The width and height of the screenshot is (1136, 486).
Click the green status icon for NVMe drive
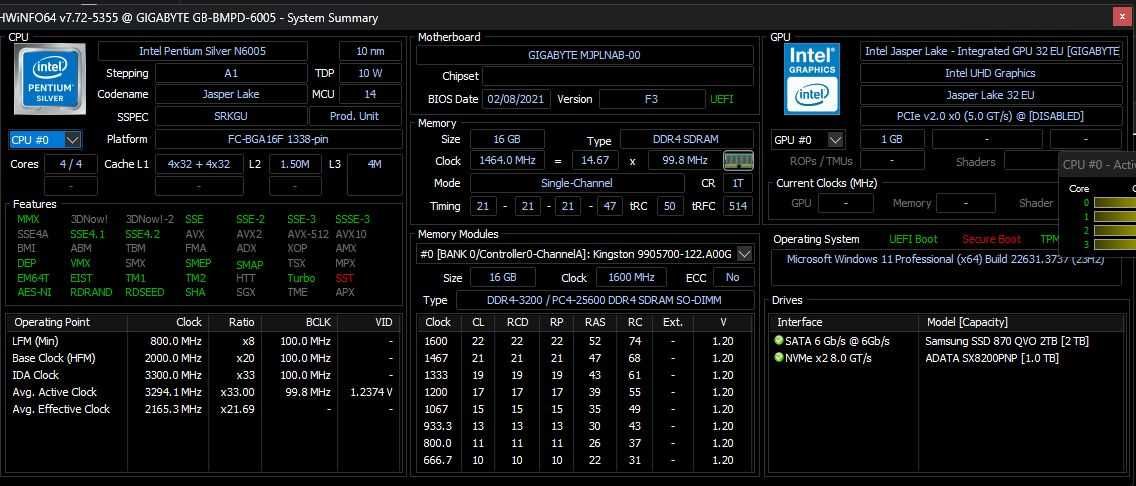(x=779, y=358)
